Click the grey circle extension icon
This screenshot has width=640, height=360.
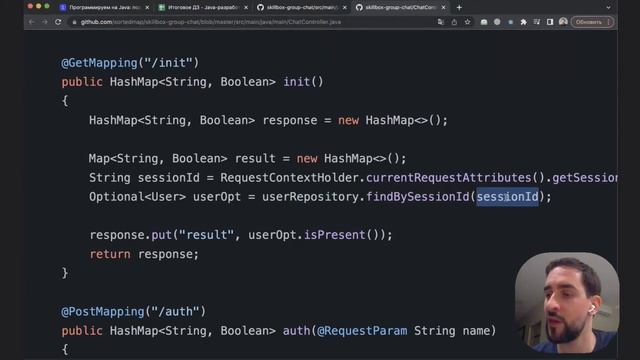497,22
